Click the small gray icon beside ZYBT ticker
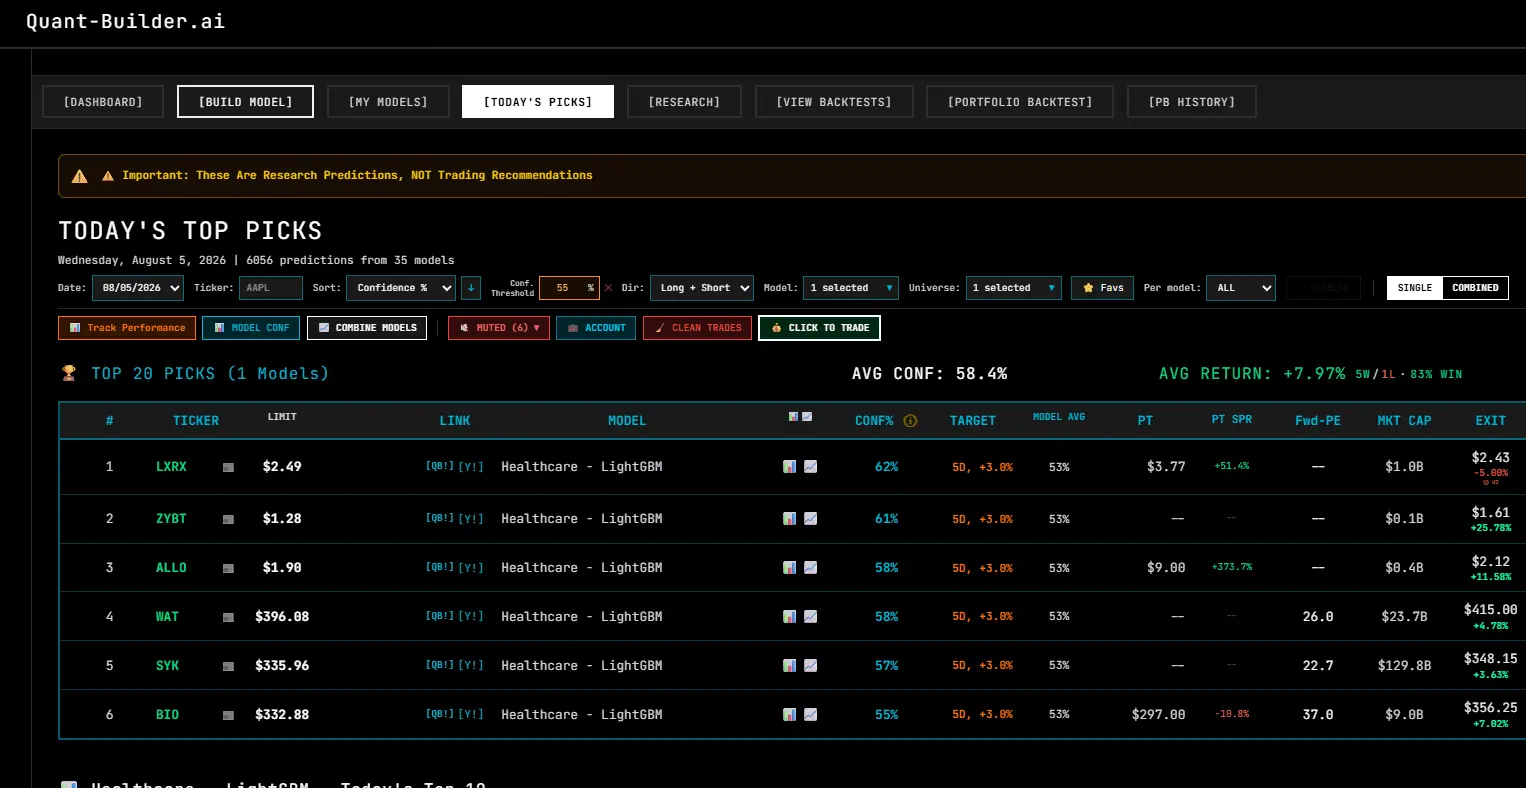 (228, 519)
